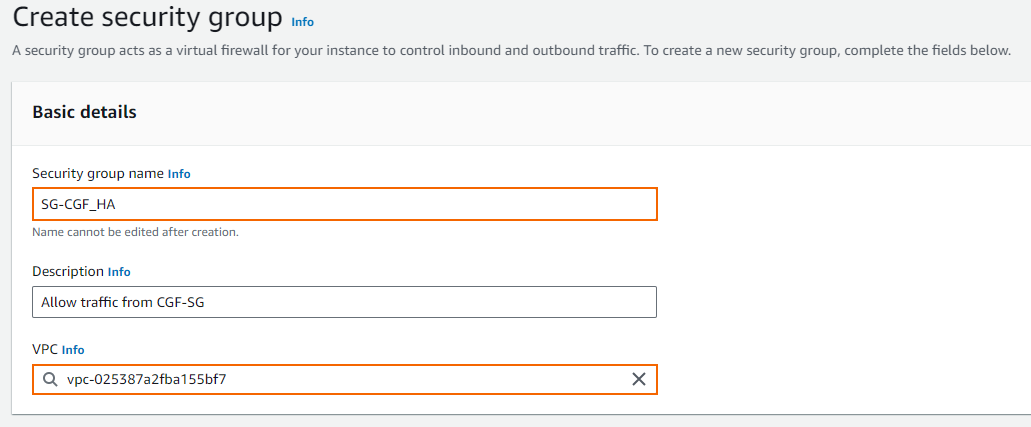Open the VPC search combo box
The width and height of the screenshot is (1031, 427).
pos(345,380)
